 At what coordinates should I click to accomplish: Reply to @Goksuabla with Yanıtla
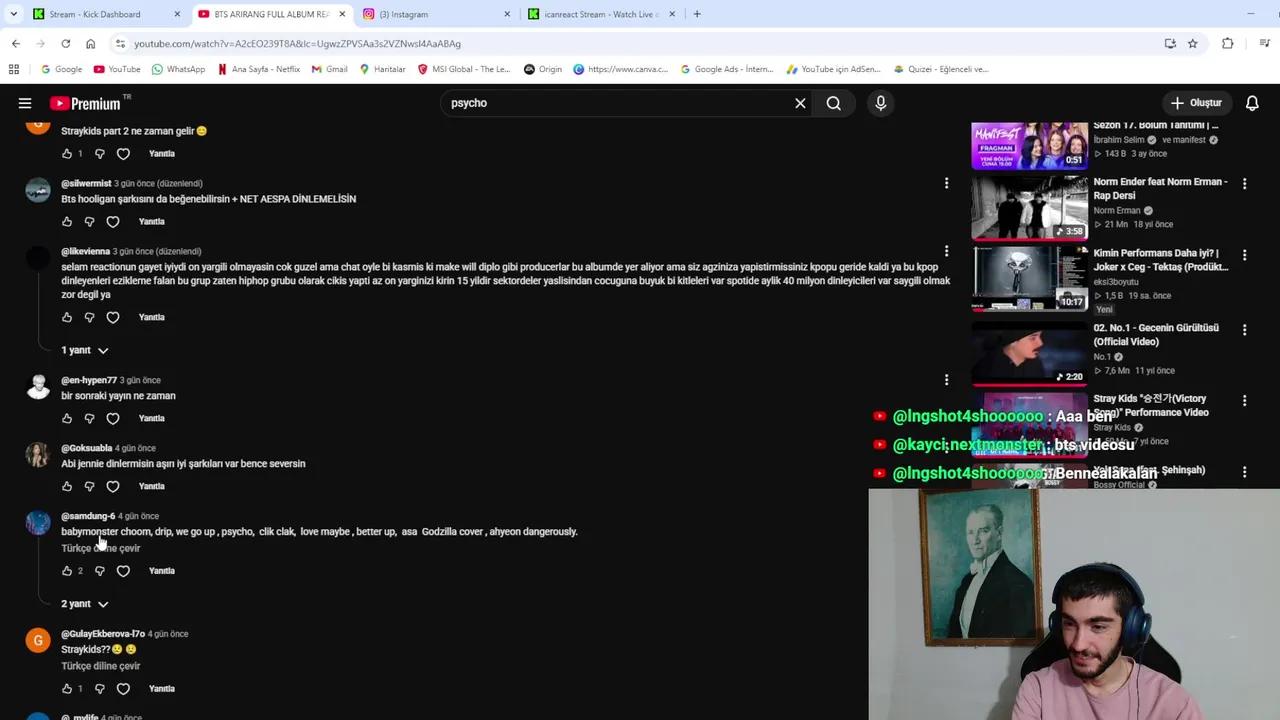pos(151,487)
